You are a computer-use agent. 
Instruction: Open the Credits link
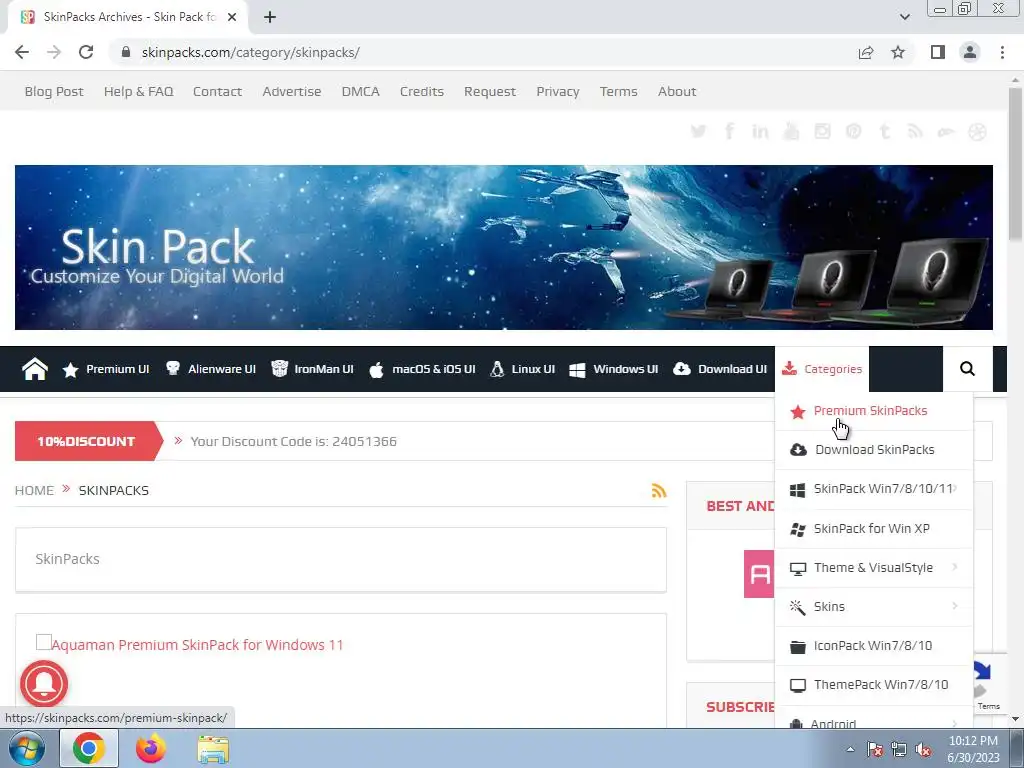point(422,91)
